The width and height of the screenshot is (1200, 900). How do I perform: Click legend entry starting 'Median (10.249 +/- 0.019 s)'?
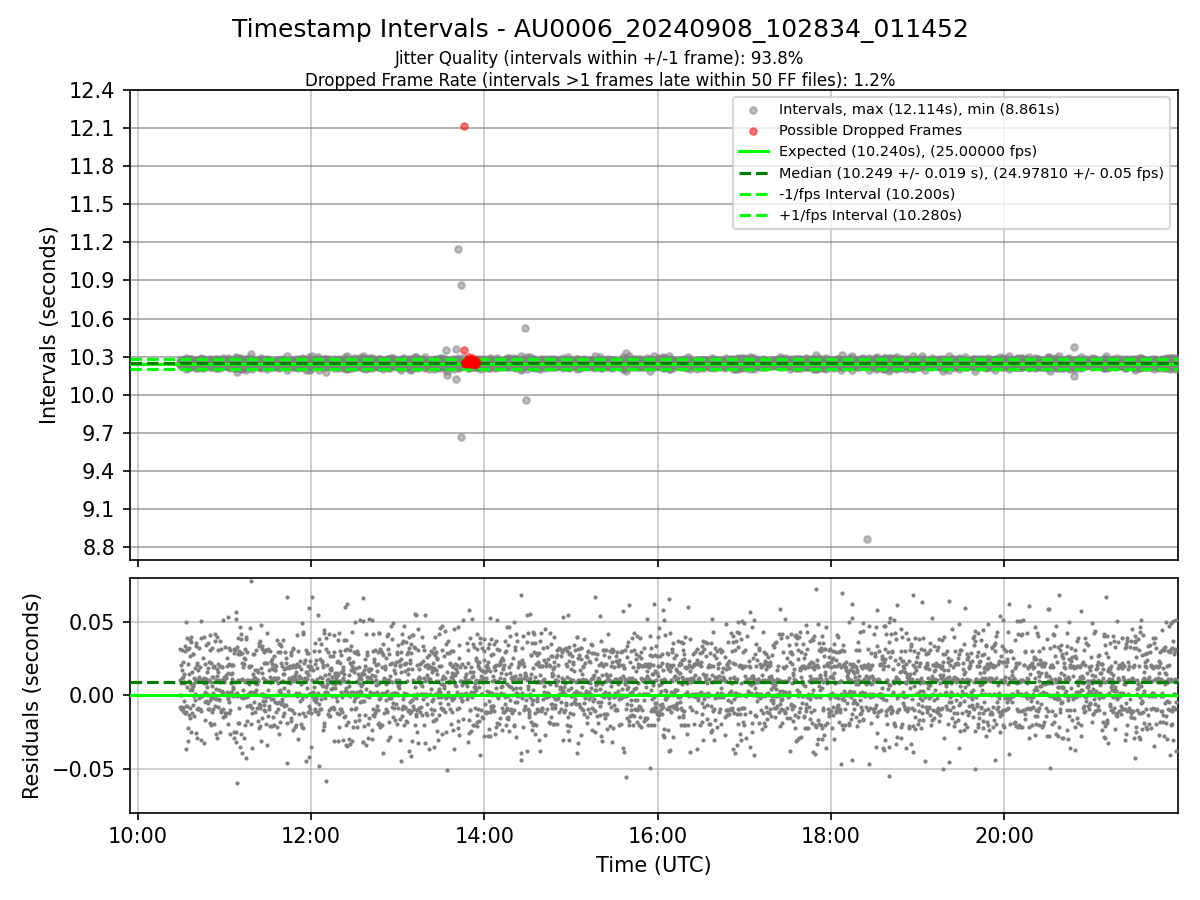coord(971,172)
